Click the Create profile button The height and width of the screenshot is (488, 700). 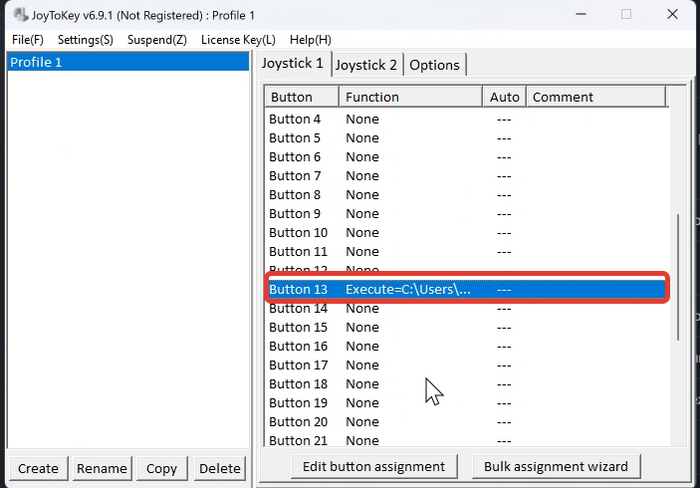pos(38,468)
